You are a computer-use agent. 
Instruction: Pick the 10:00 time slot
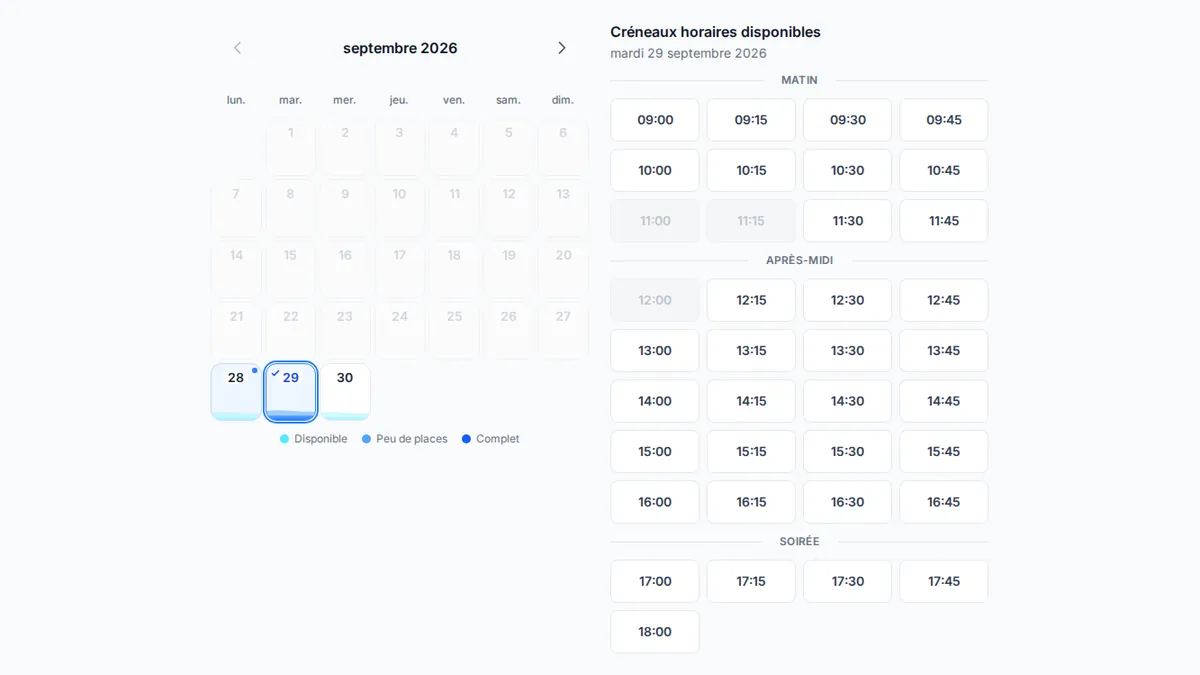pos(655,170)
